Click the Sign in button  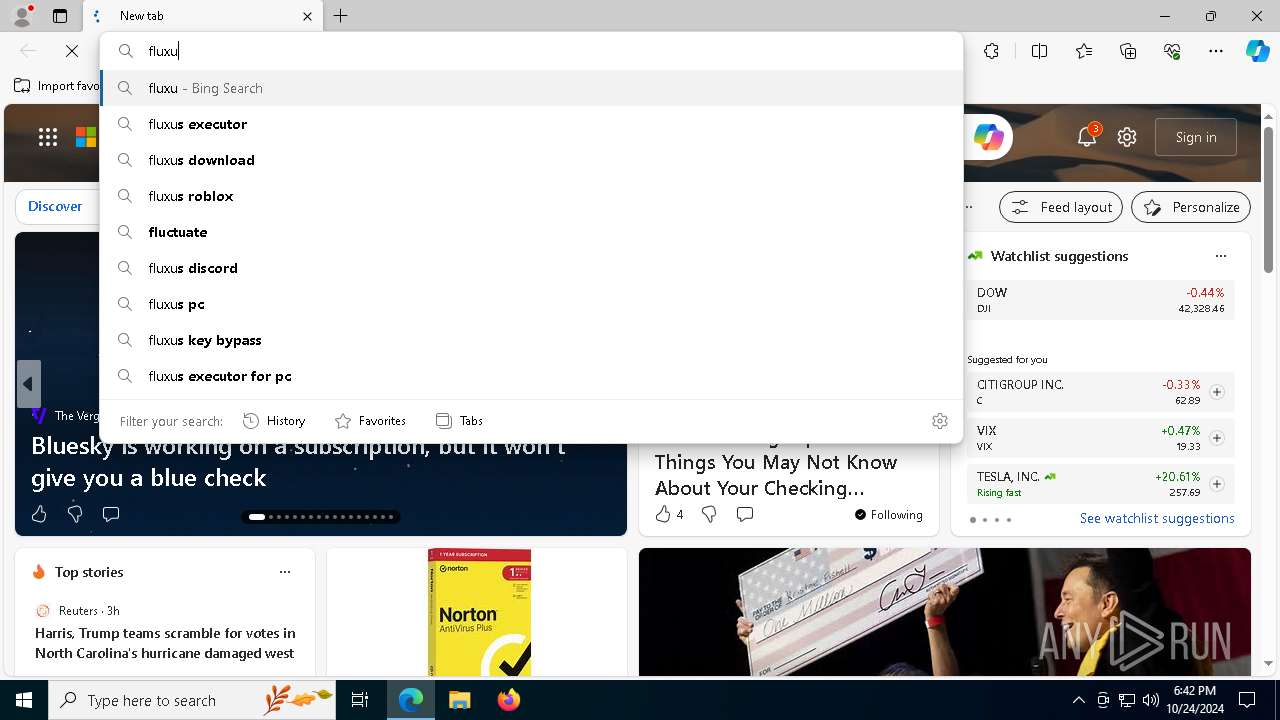pos(1196,137)
